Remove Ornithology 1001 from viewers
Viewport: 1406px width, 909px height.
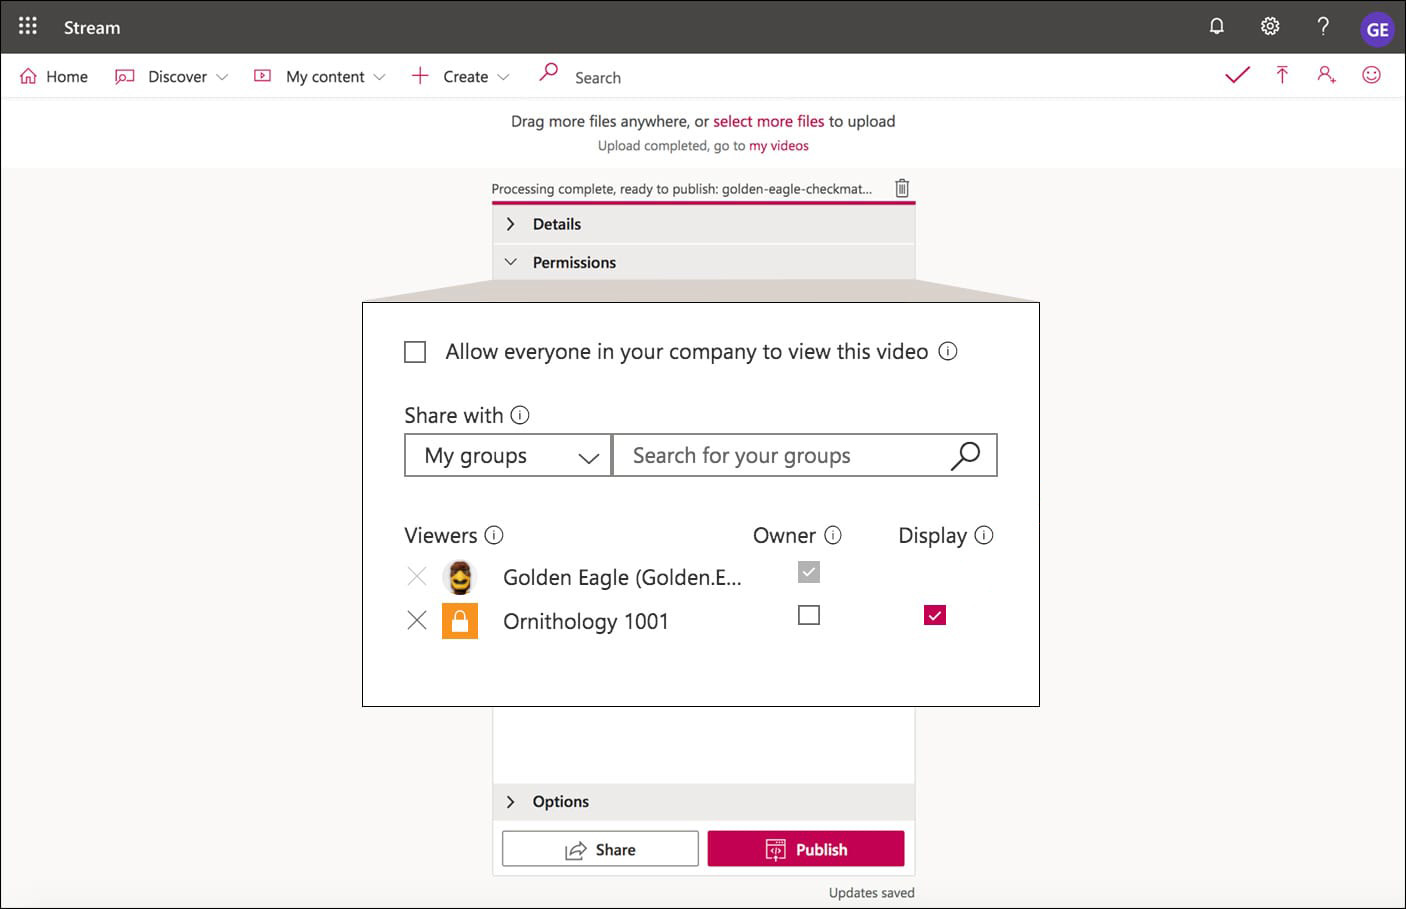click(x=417, y=621)
